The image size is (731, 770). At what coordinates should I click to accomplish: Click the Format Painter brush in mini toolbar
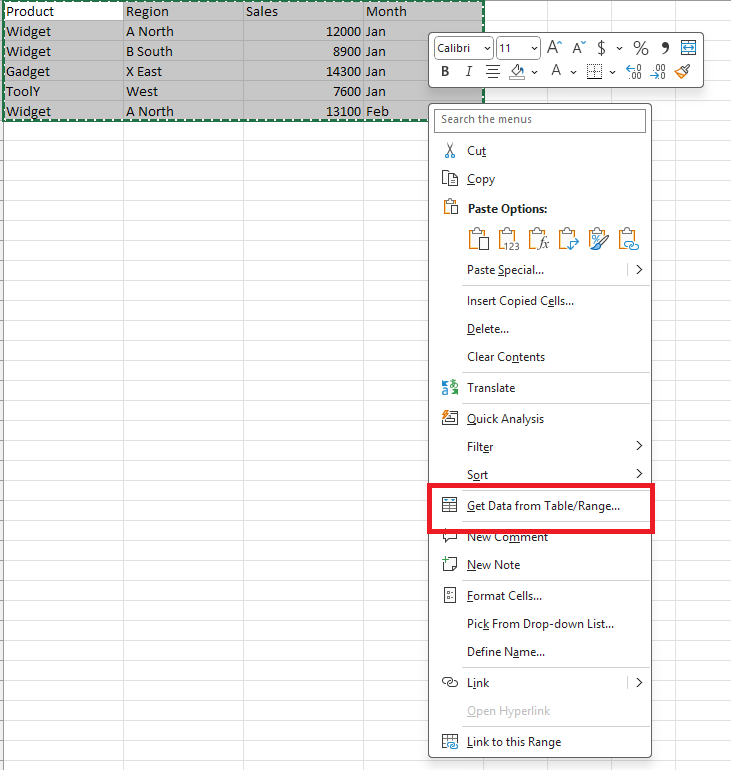(x=683, y=72)
